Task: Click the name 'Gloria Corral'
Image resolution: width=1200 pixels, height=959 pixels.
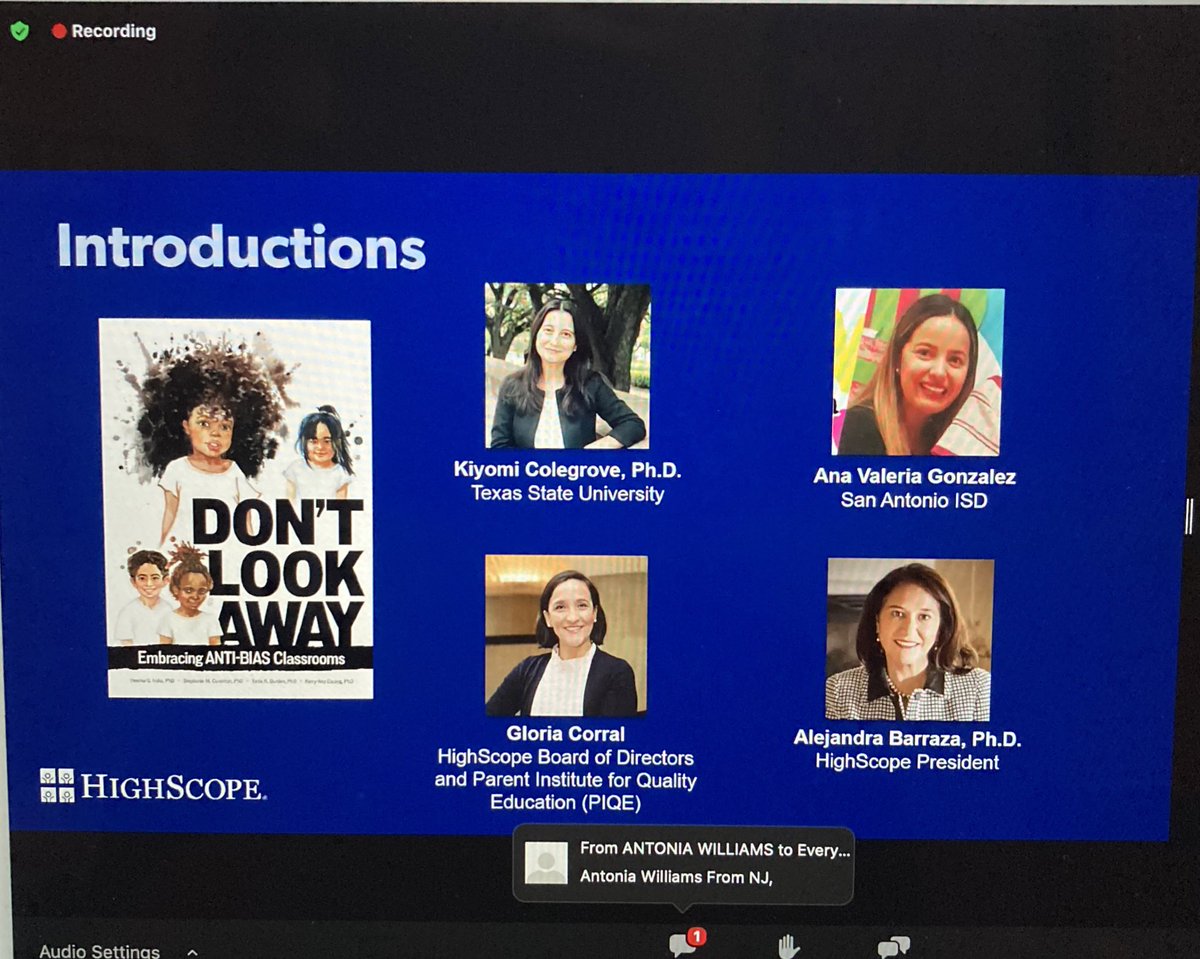Action: pyautogui.click(x=566, y=734)
